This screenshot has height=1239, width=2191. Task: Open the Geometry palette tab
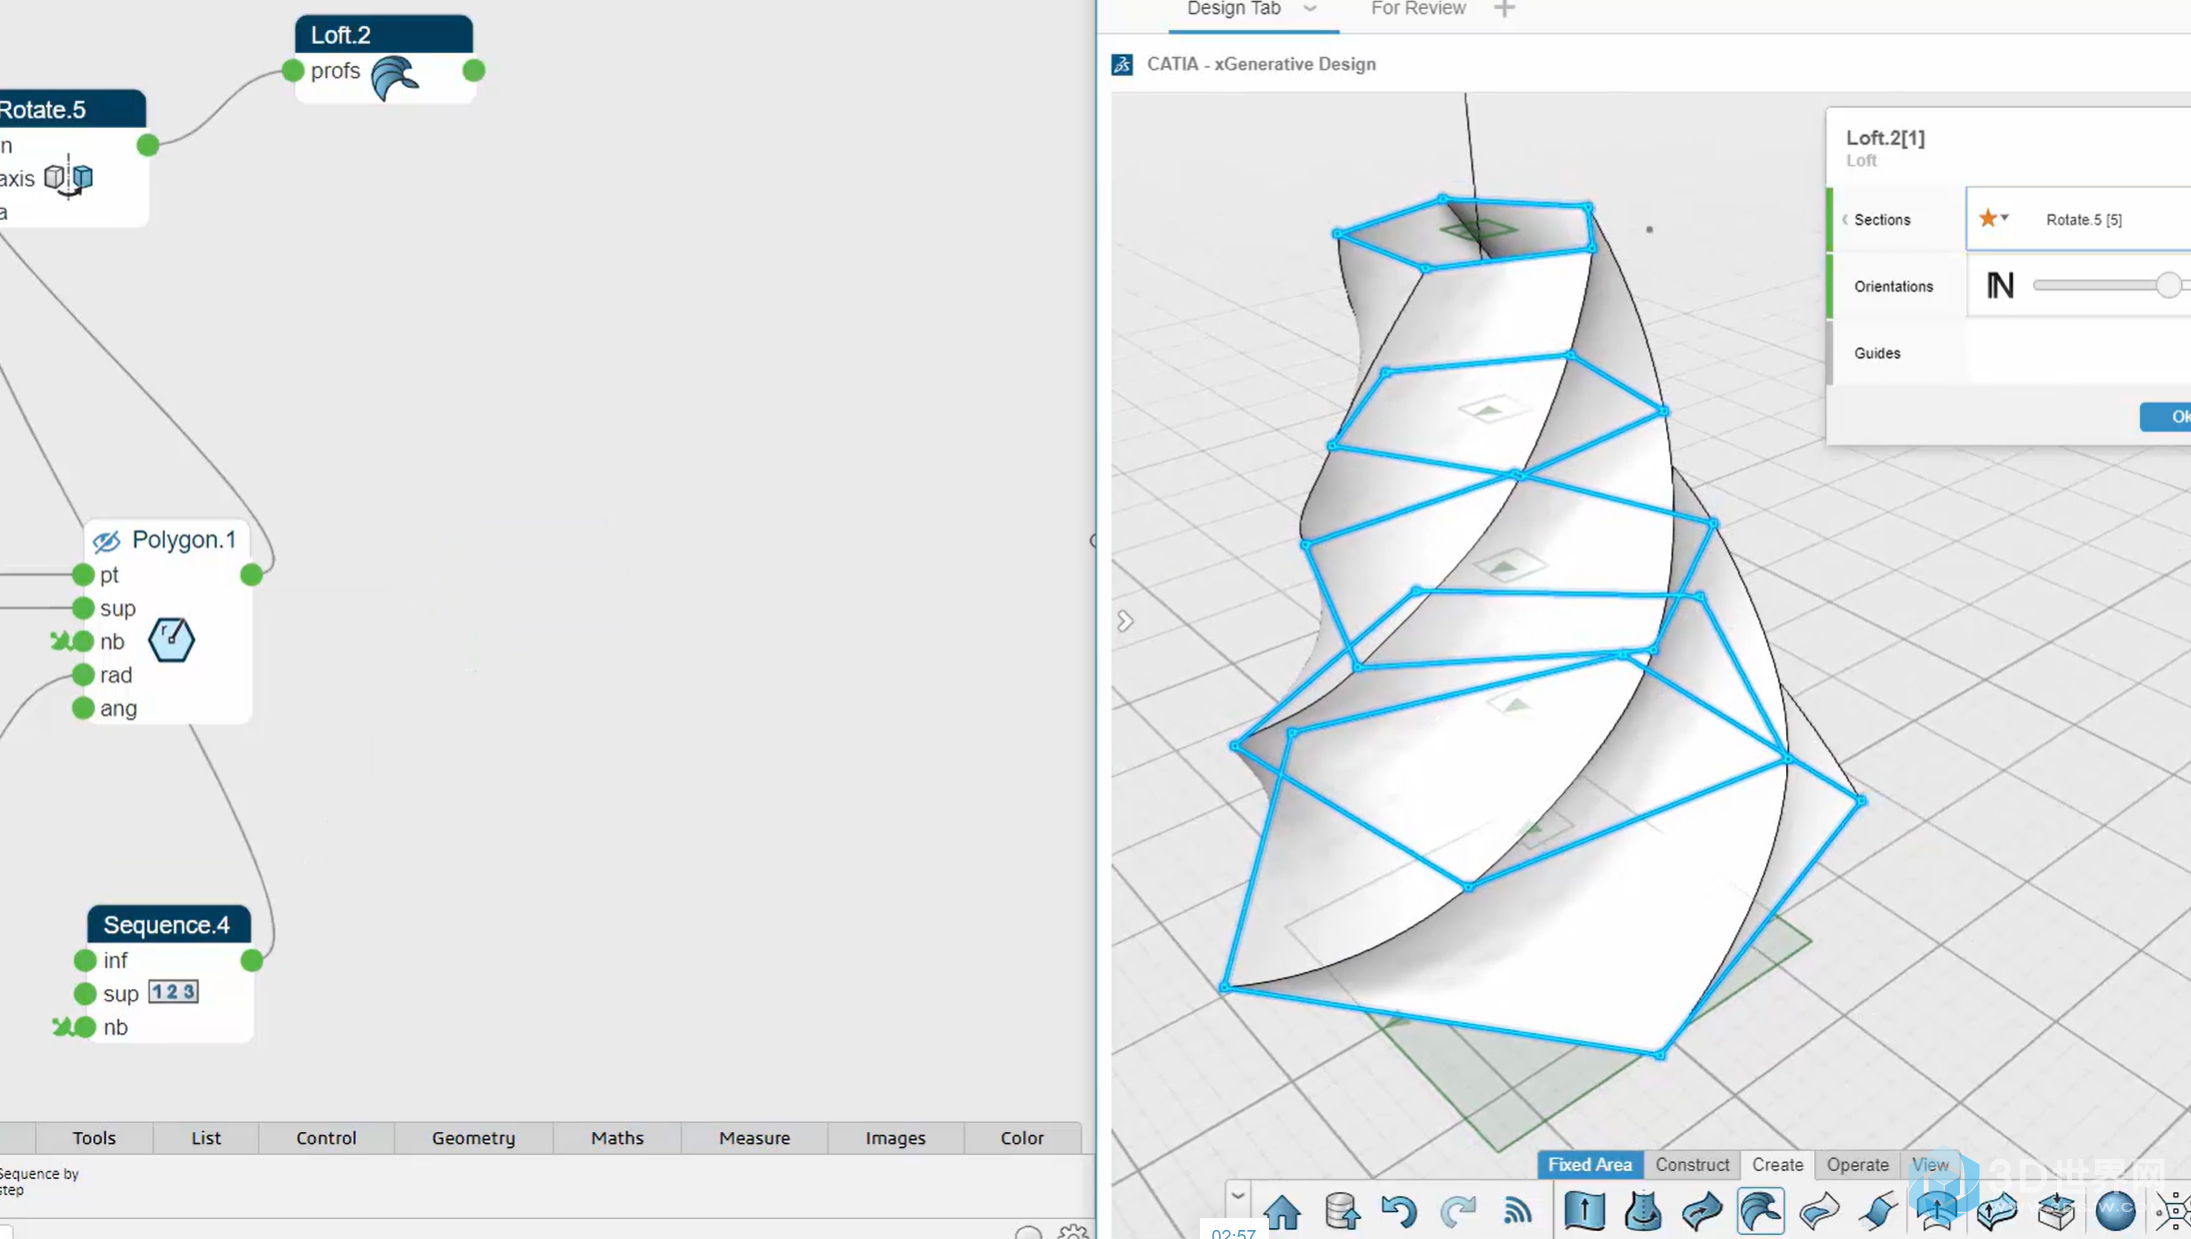tap(473, 1138)
